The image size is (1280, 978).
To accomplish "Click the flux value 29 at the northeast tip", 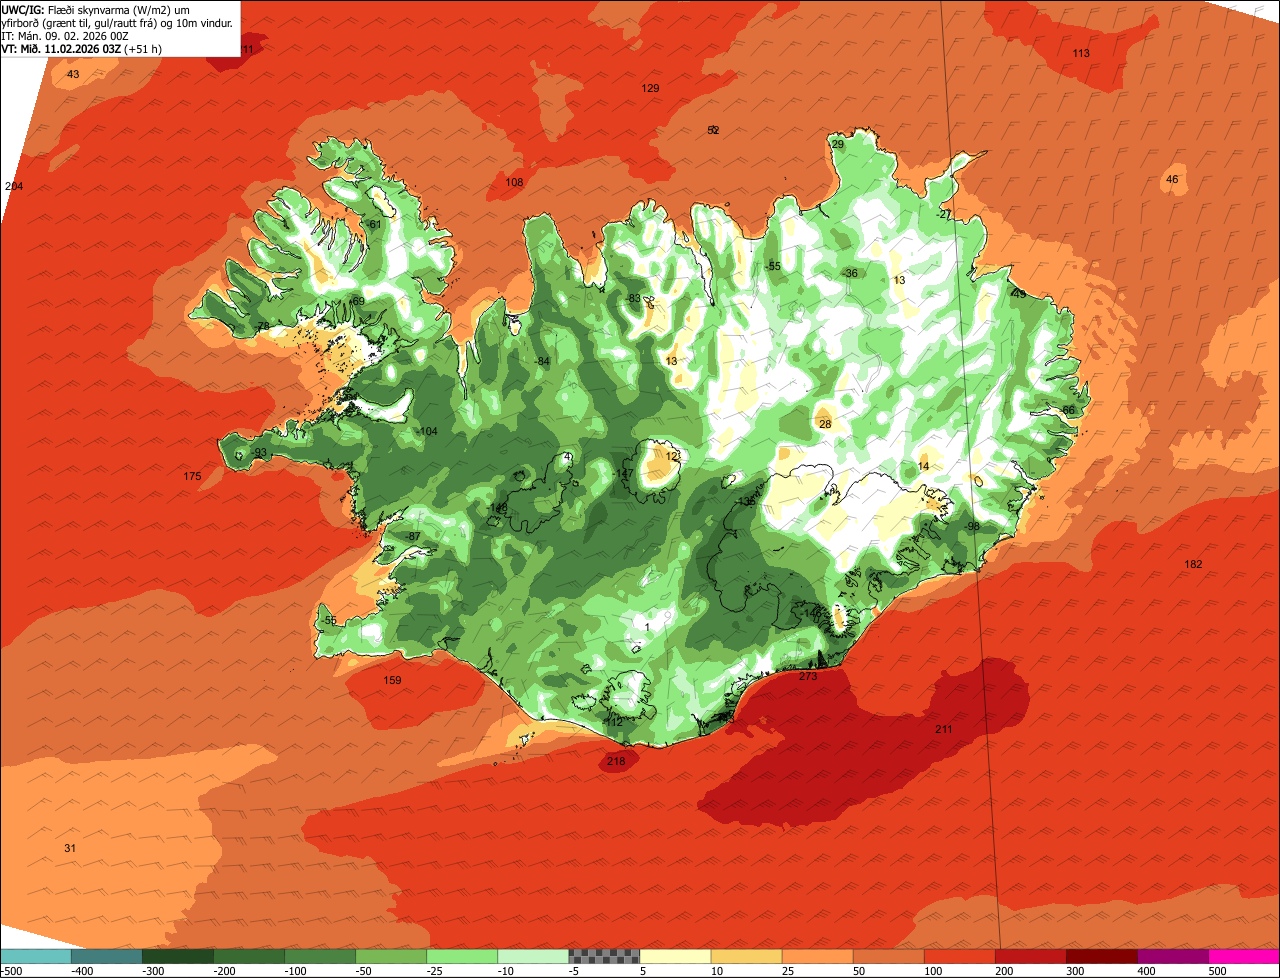I will pyautogui.click(x=838, y=144).
